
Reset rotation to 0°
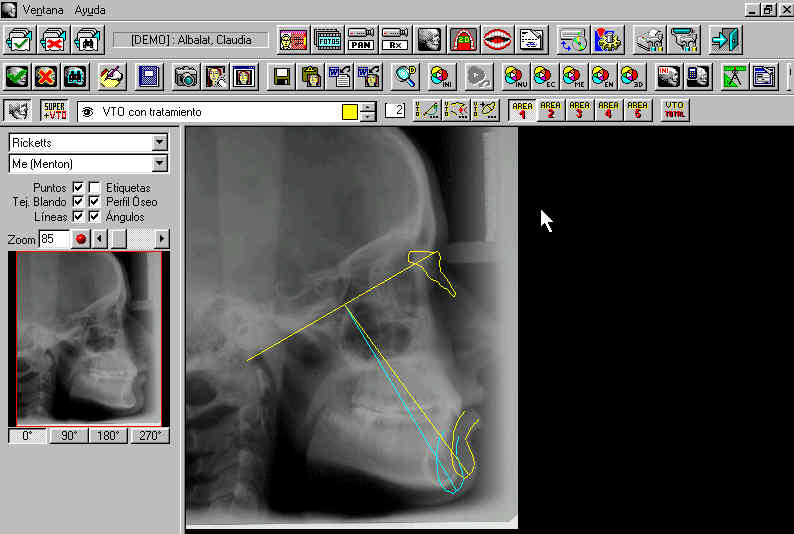point(27,436)
